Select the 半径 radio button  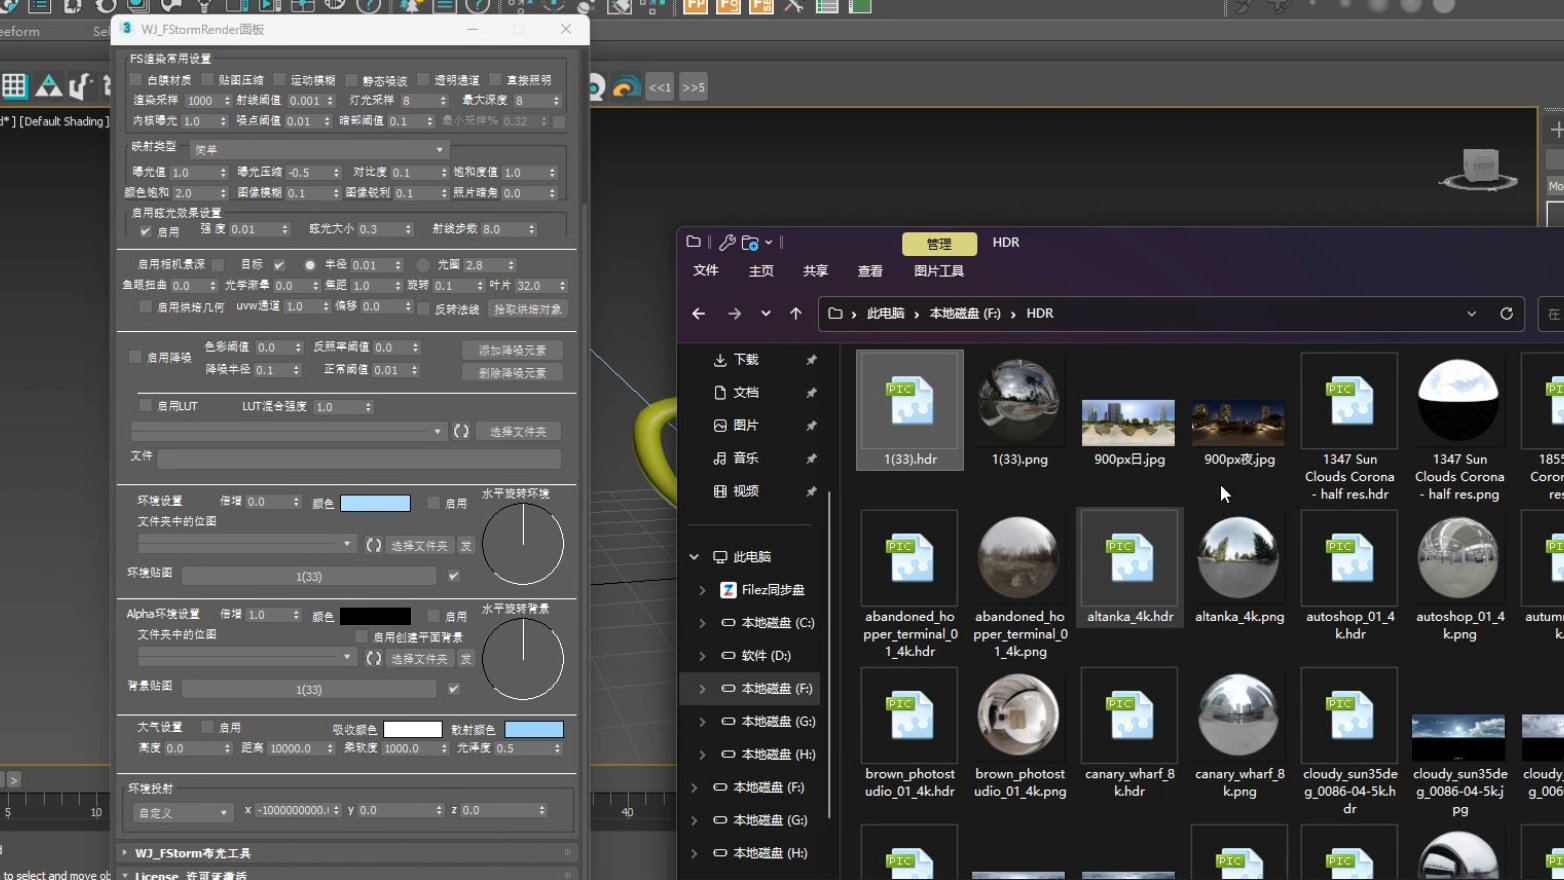[x=310, y=265]
